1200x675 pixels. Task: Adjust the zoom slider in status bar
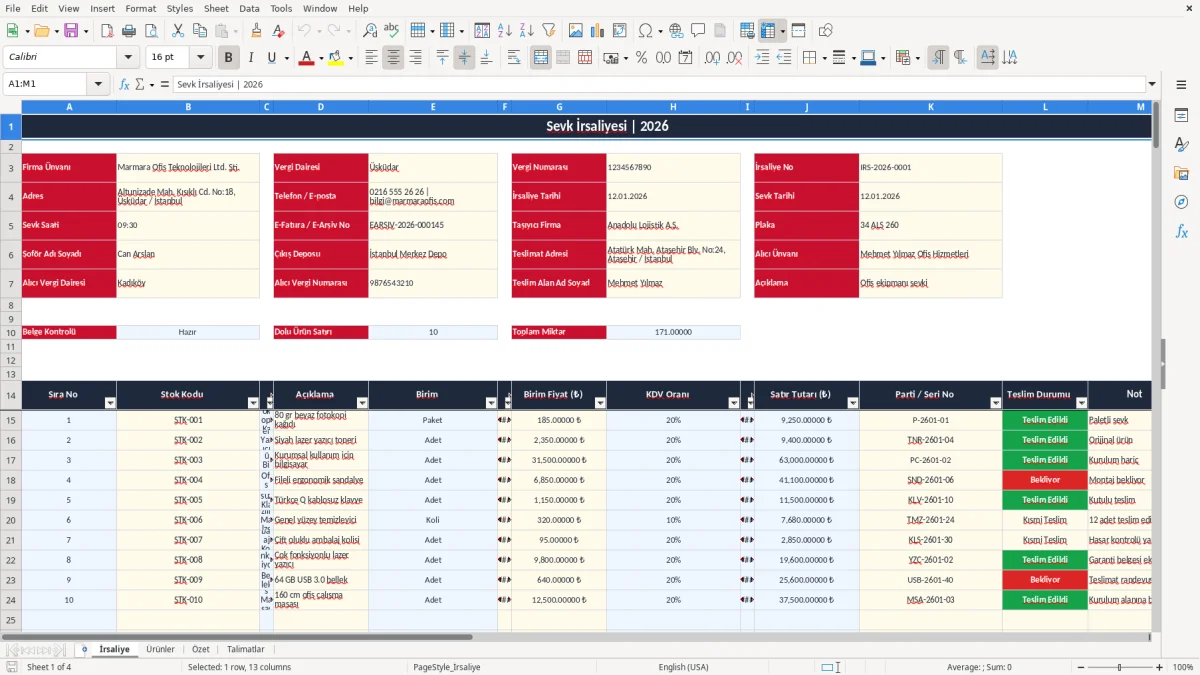[x=1119, y=667]
